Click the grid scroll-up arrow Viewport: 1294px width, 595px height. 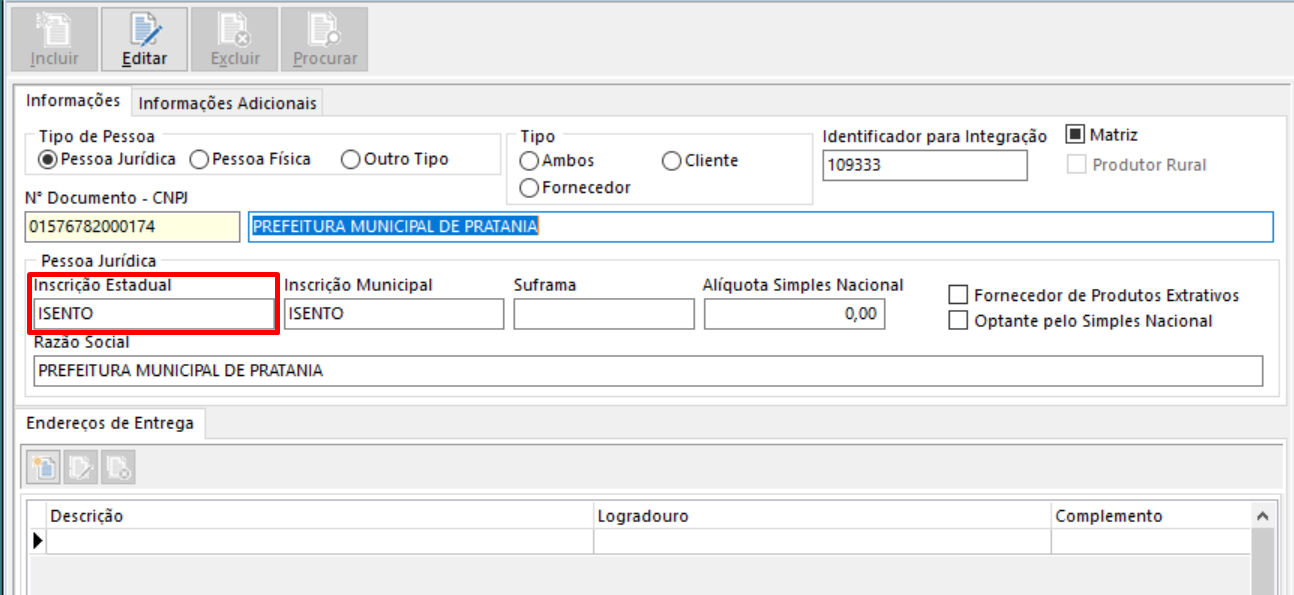point(1262,516)
